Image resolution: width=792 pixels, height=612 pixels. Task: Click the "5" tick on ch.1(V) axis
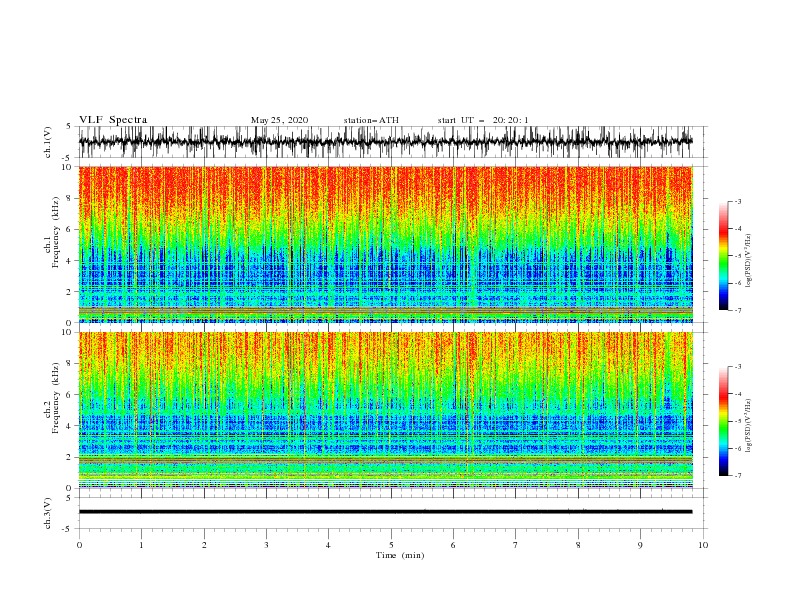point(69,126)
